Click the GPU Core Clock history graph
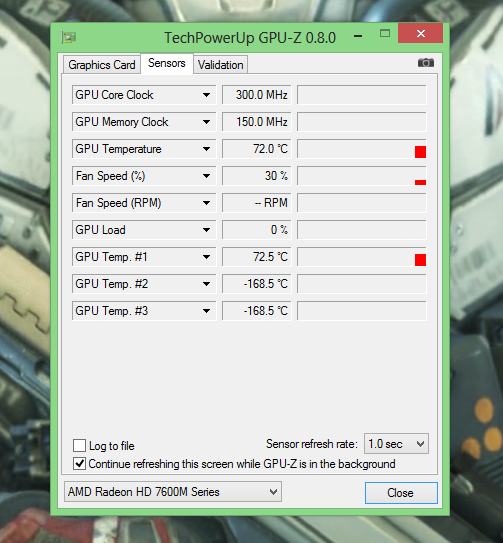The height and width of the screenshot is (543, 503). click(362, 95)
